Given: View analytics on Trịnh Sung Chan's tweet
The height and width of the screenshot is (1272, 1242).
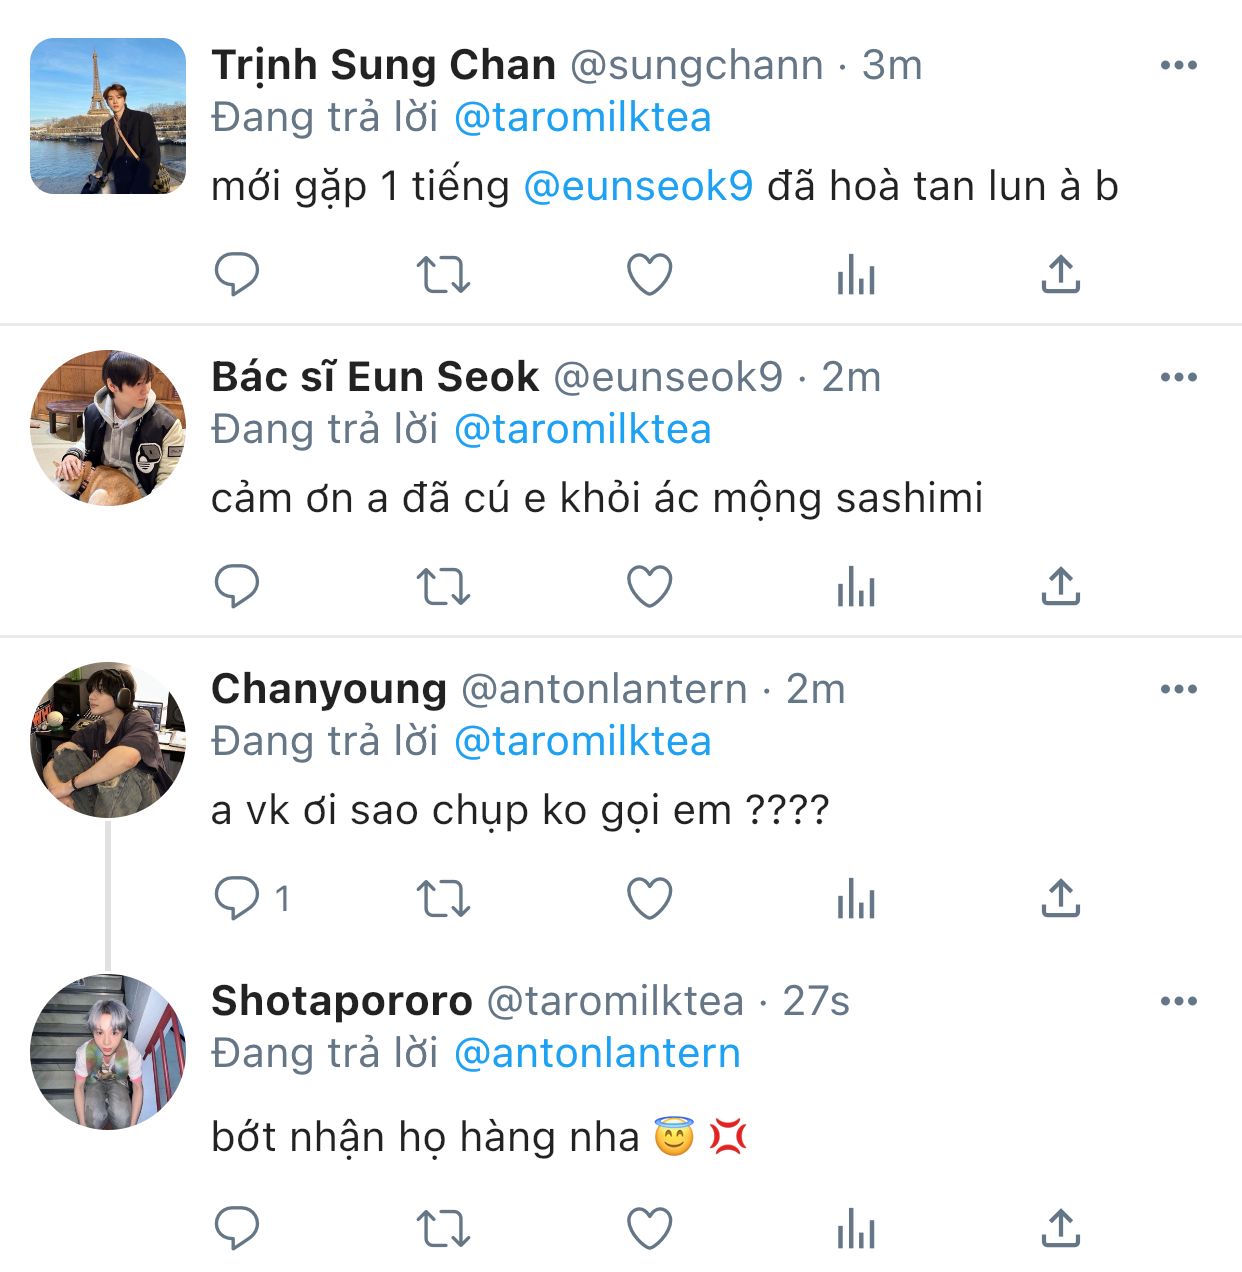Looking at the screenshot, I should point(856,274).
